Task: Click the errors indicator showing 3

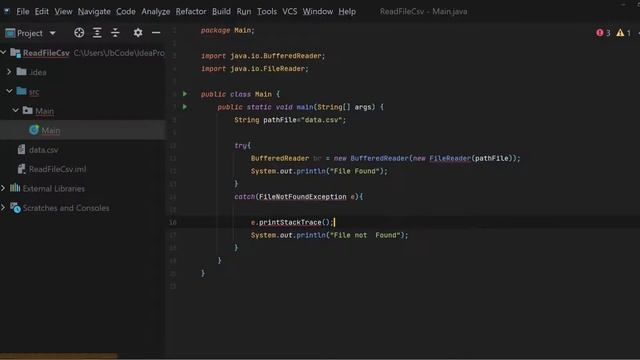Action: [603, 33]
